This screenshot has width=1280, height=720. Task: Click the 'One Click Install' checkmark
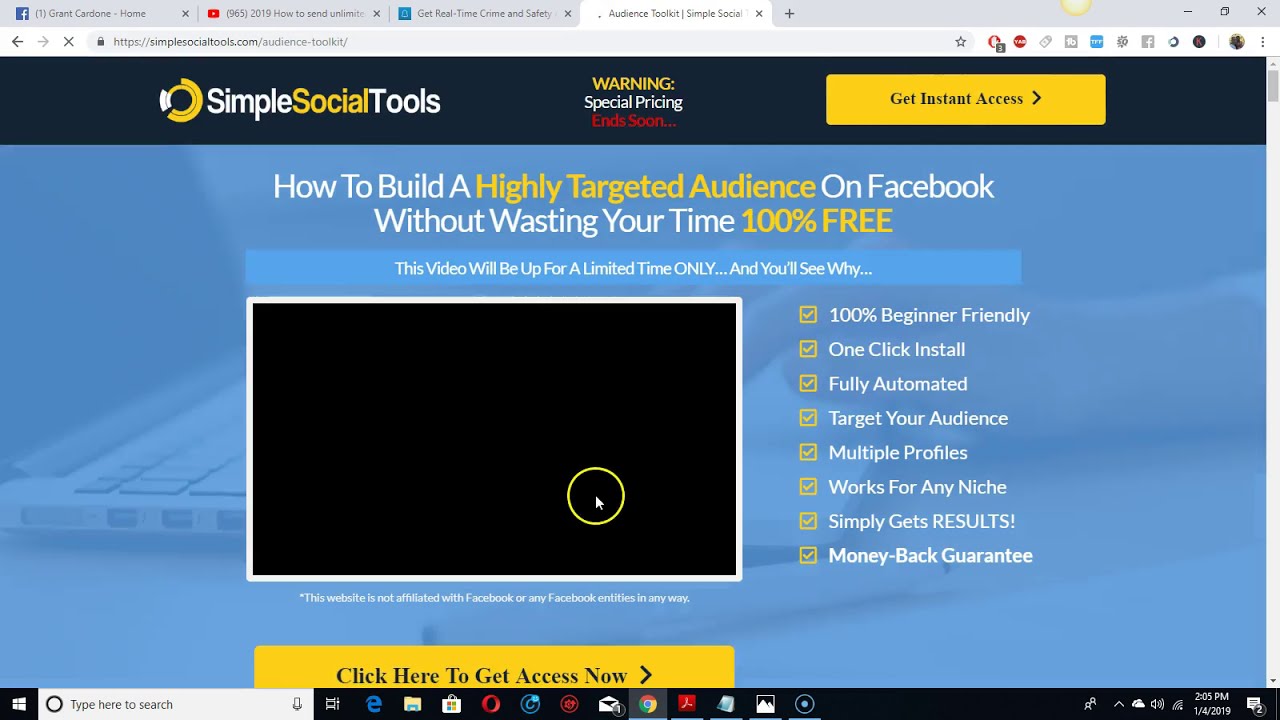[808, 349]
